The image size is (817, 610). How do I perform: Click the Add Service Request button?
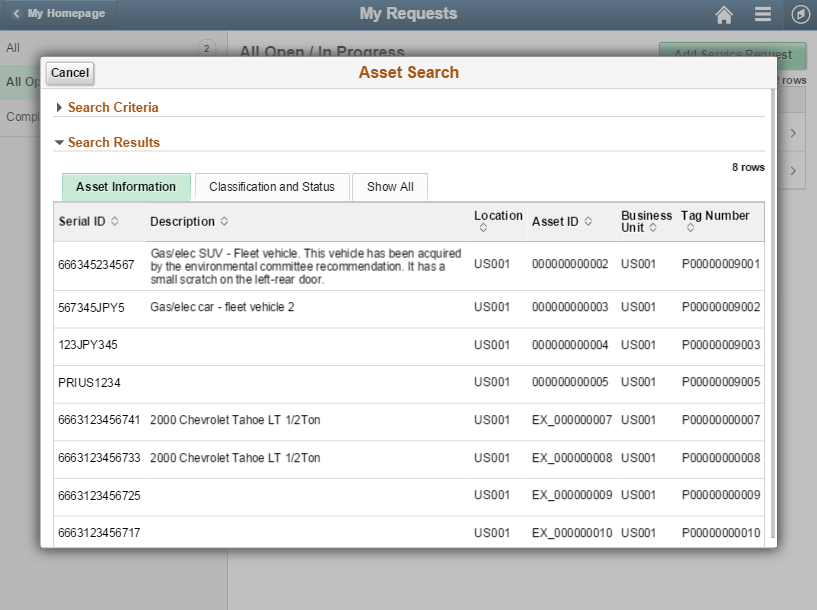[x=731, y=56]
